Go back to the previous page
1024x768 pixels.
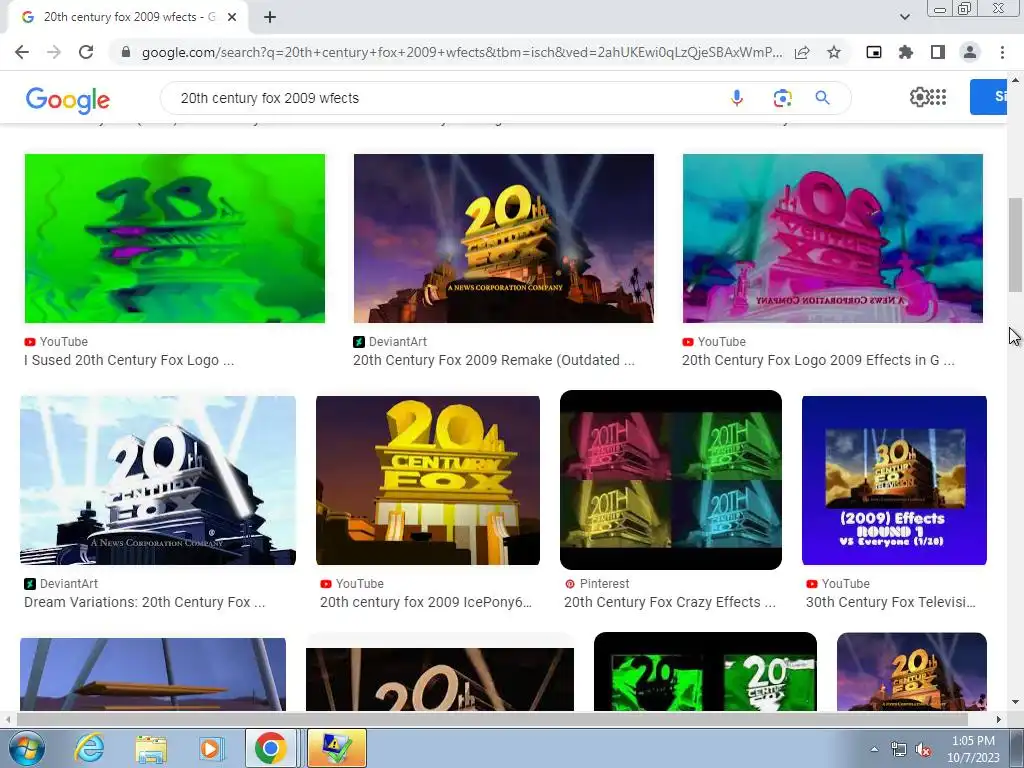pyautogui.click(x=22, y=52)
